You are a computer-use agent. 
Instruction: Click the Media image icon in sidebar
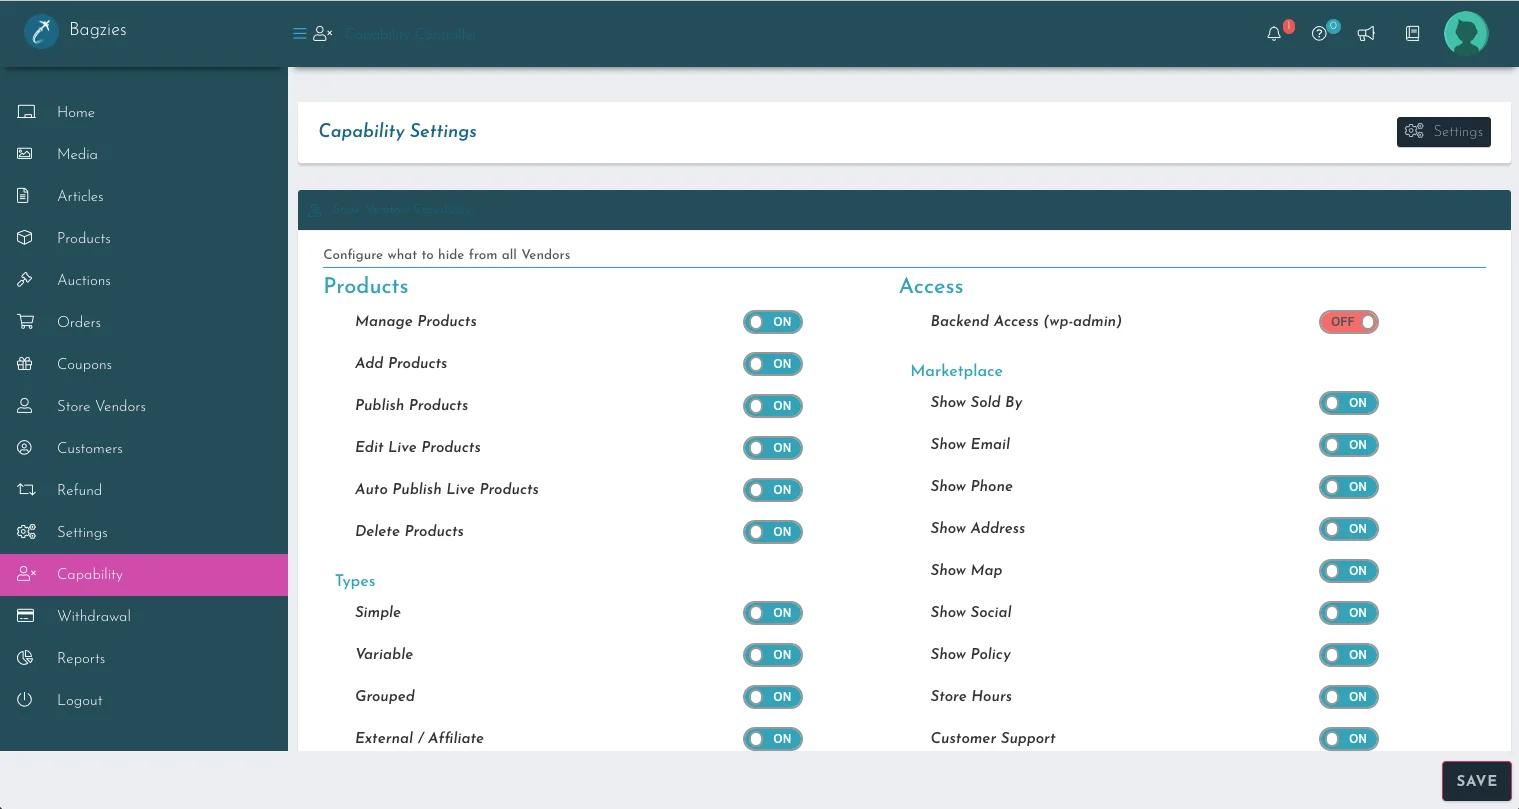pyautogui.click(x=25, y=154)
